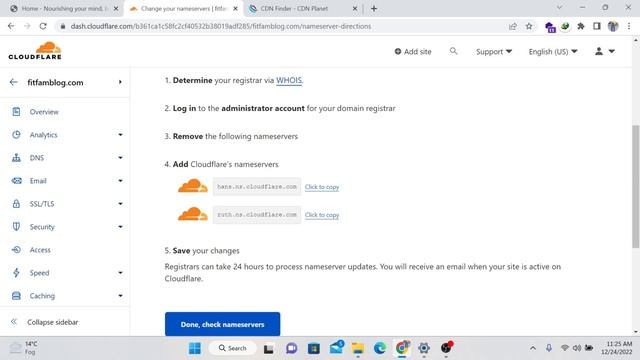Click the Collapse sidebar double-chevron icon
Image resolution: width=640 pixels, height=360 pixels.
[14, 322]
